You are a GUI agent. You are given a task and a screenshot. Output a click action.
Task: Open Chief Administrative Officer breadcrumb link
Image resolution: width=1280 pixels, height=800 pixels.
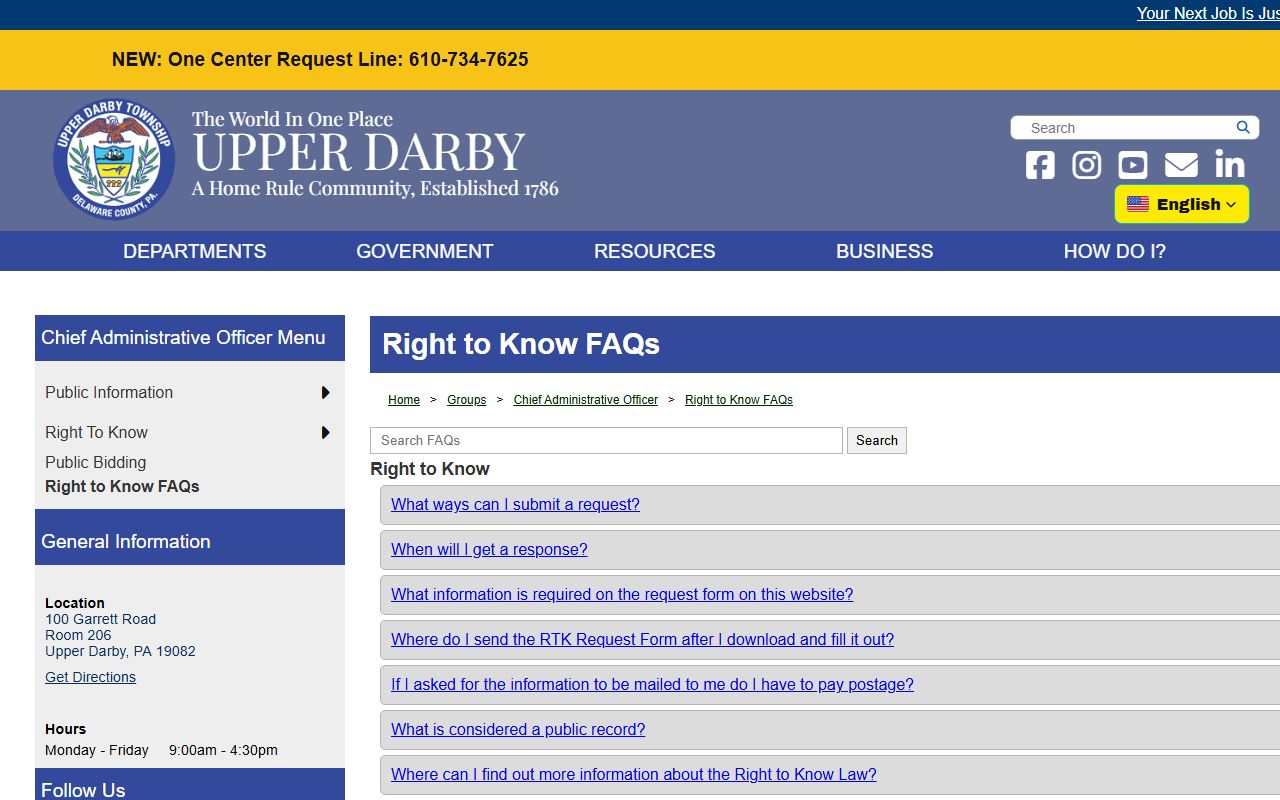pos(586,400)
